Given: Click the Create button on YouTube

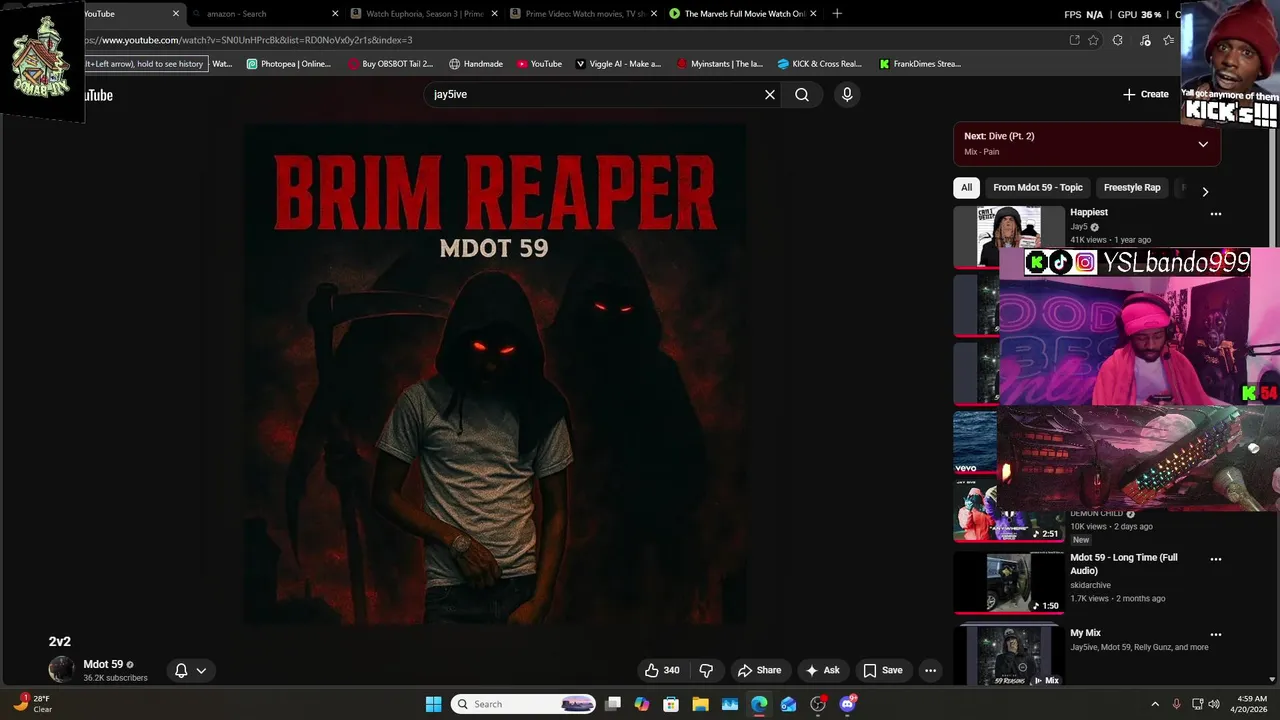Looking at the screenshot, I should pyautogui.click(x=1146, y=94).
